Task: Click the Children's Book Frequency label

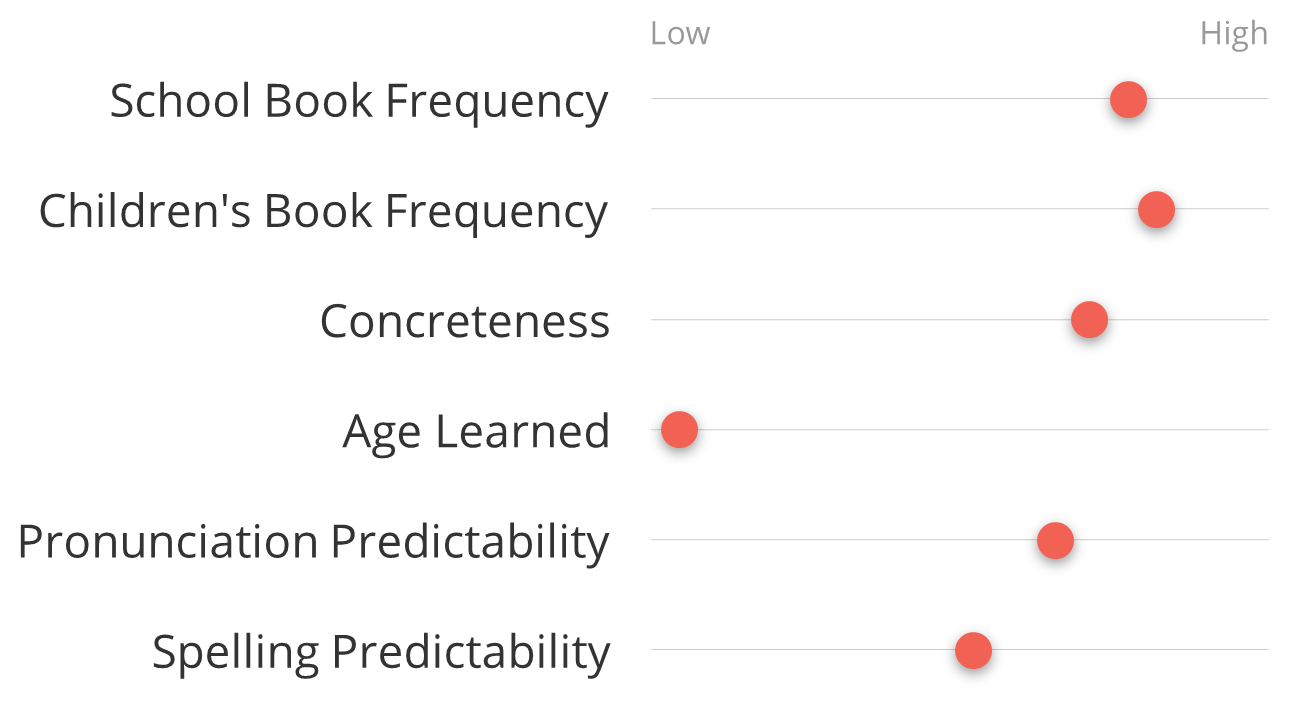Action: 323,211
